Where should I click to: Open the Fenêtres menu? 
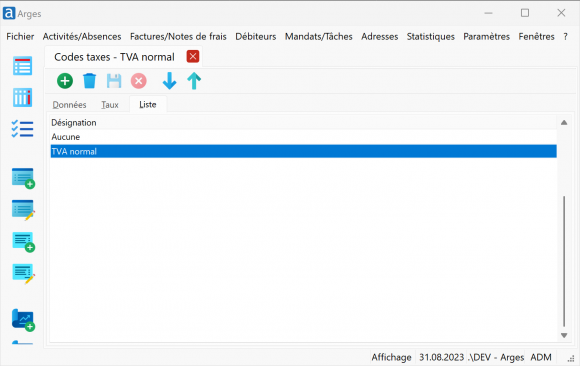pos(536,36)
